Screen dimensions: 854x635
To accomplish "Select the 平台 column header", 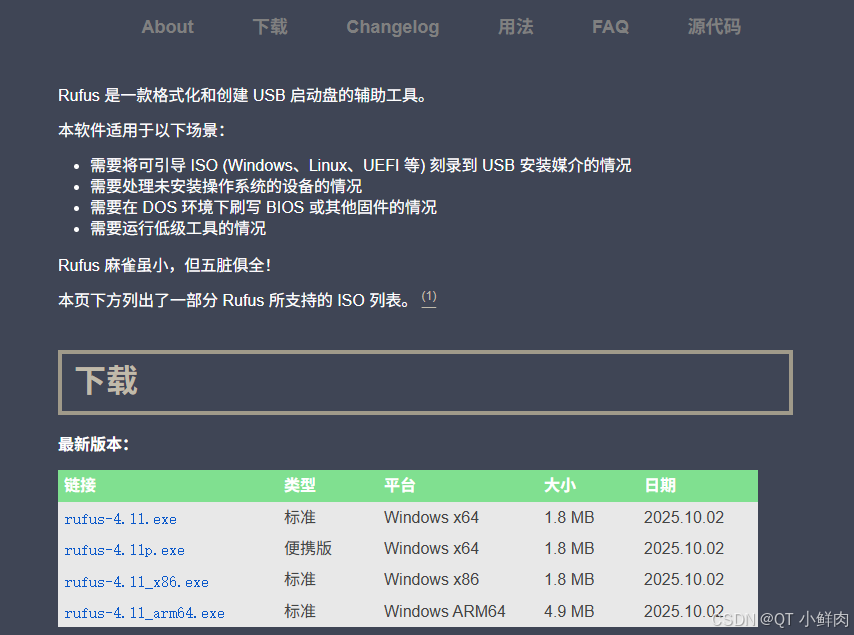I will click(x=400, y=485).
